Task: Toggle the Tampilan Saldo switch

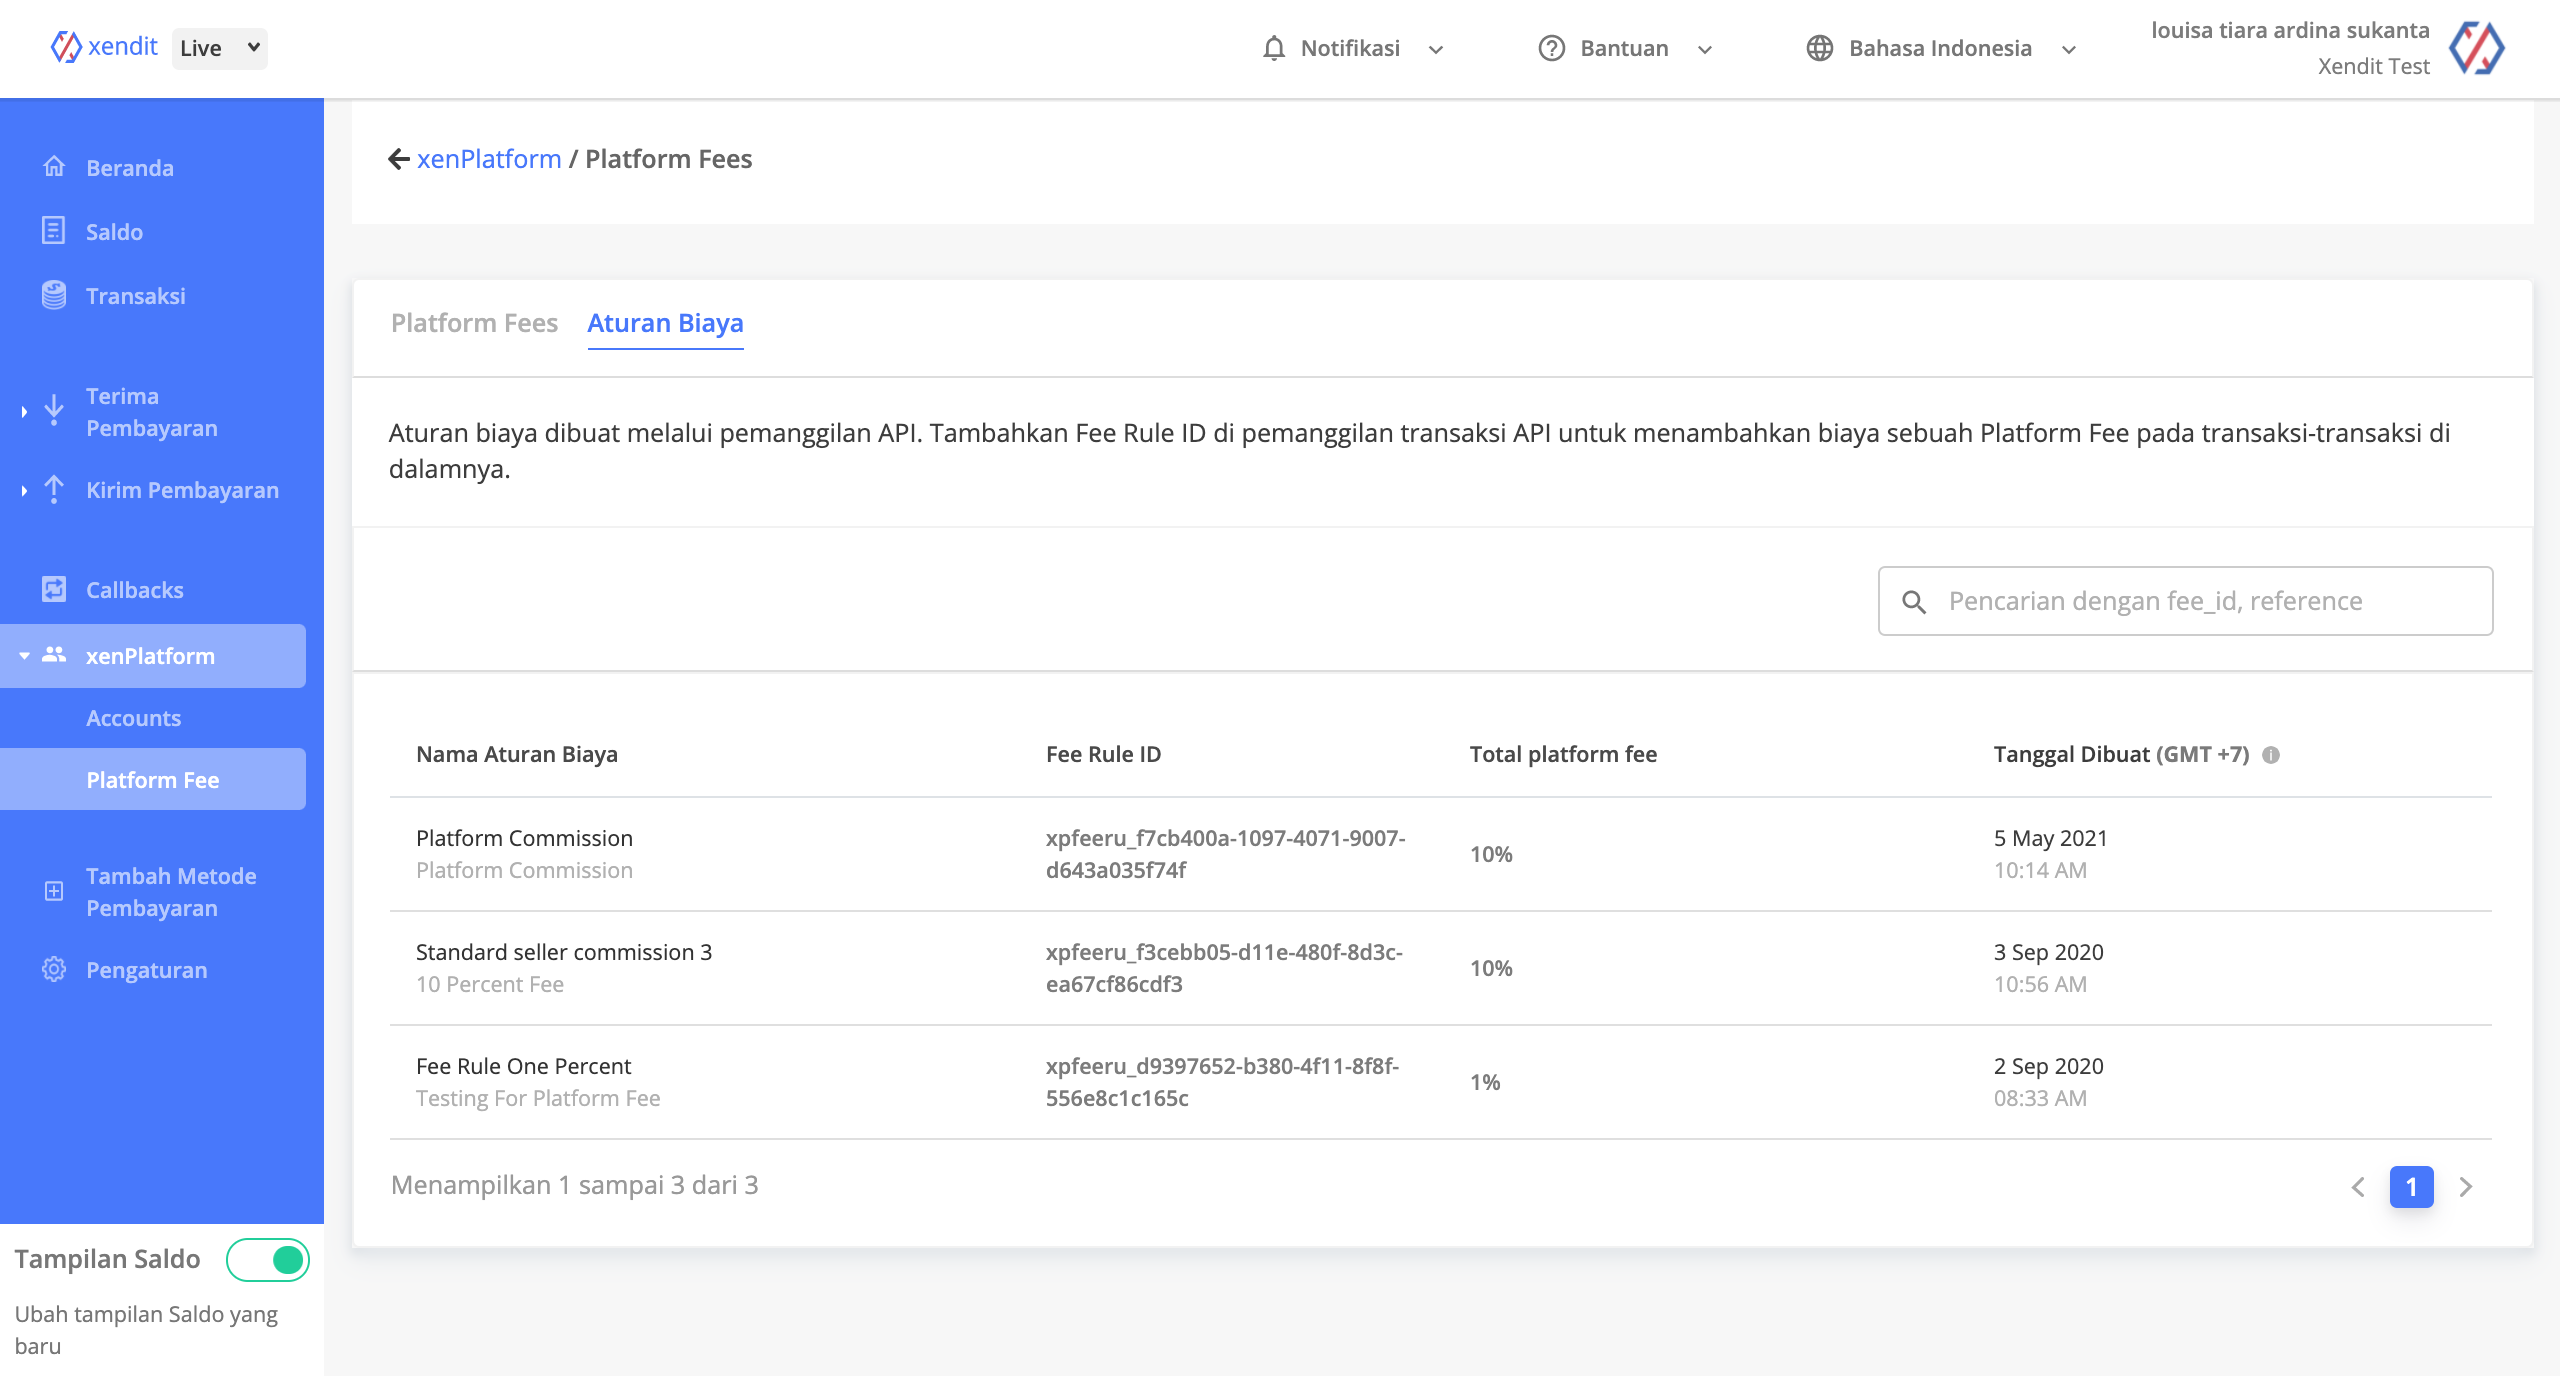Action: pyautogui.click(x=268, y=1259)
